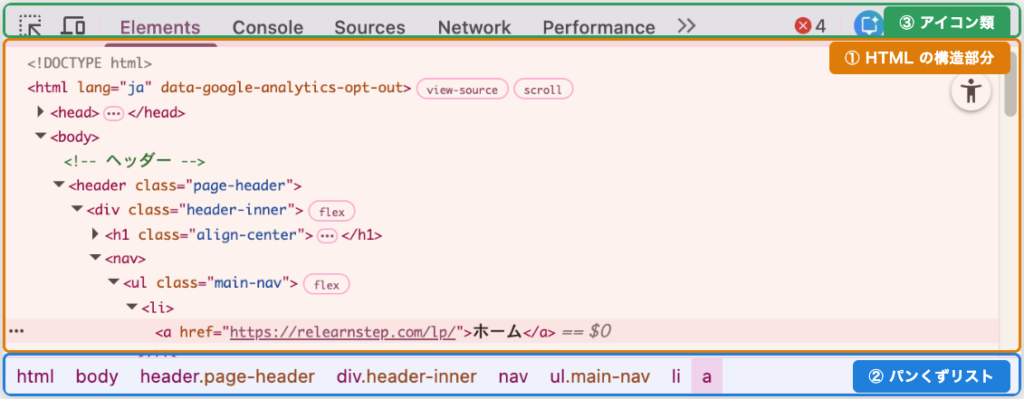Screen dimensions: 1024x399
Task: Select header.page-header breadcrumb item
Action: coord(227,376)
